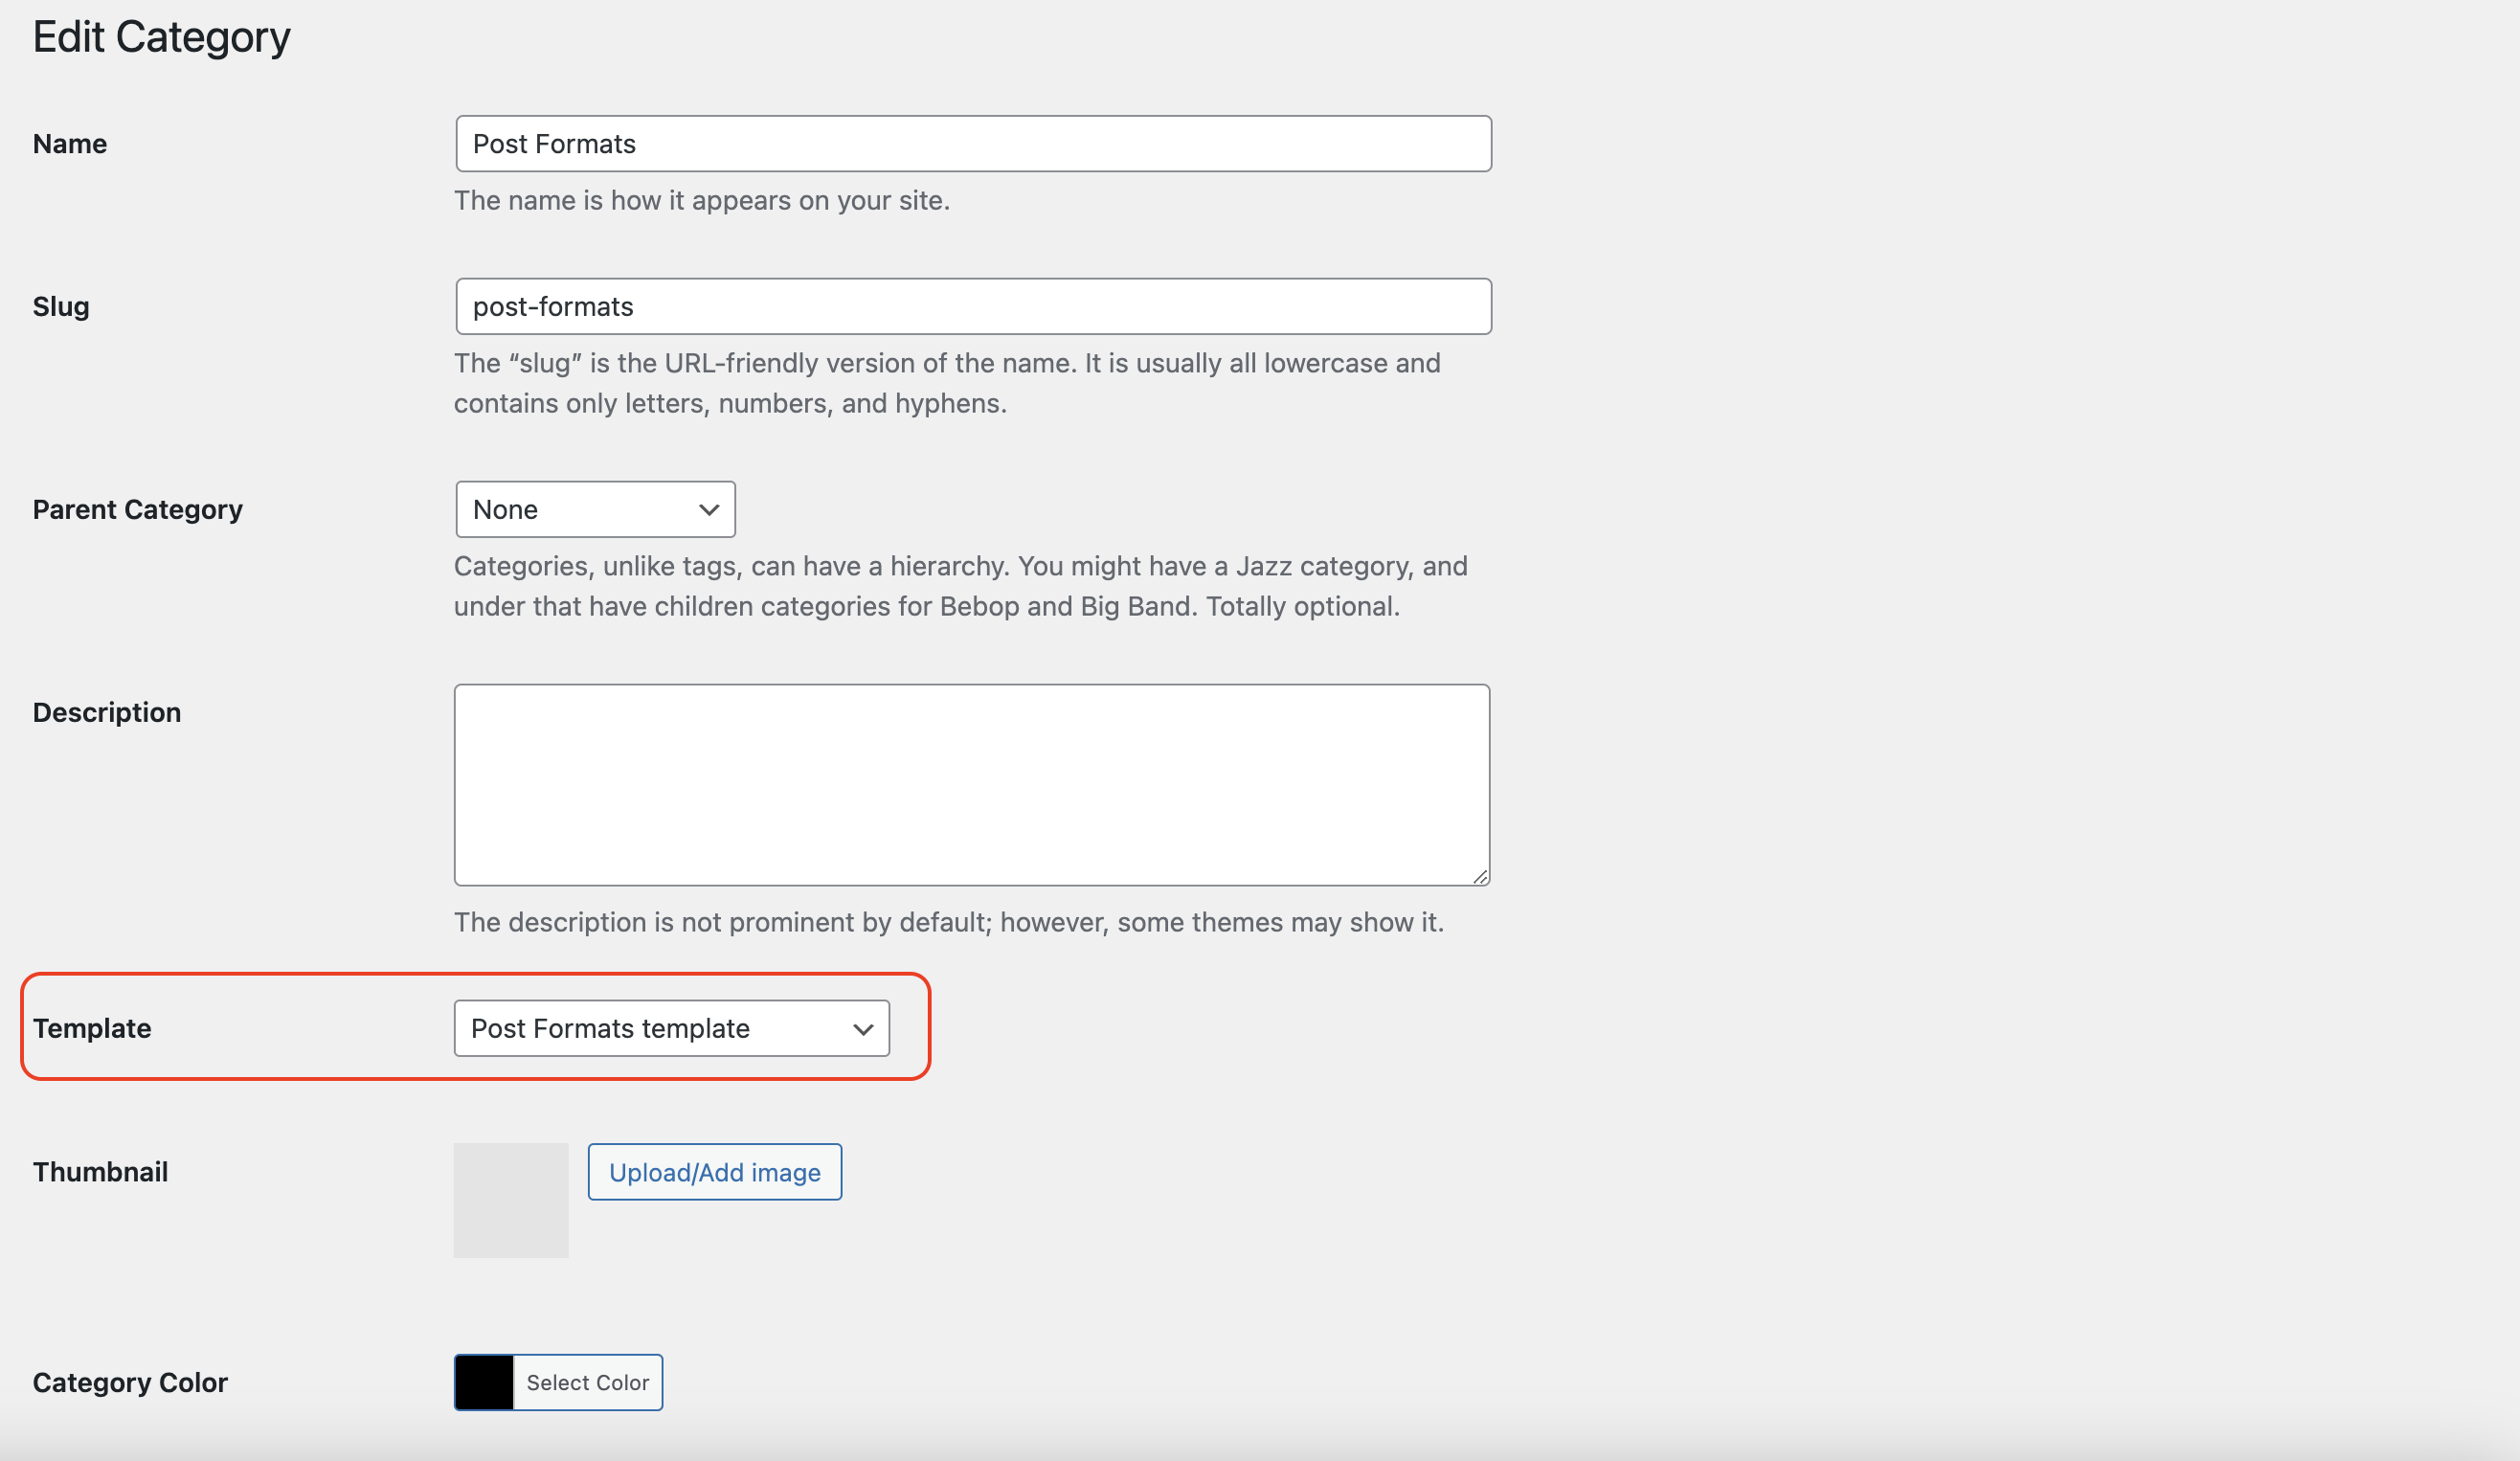
Task: Click the Category Color label text
Action: [x=130, y=1382]
